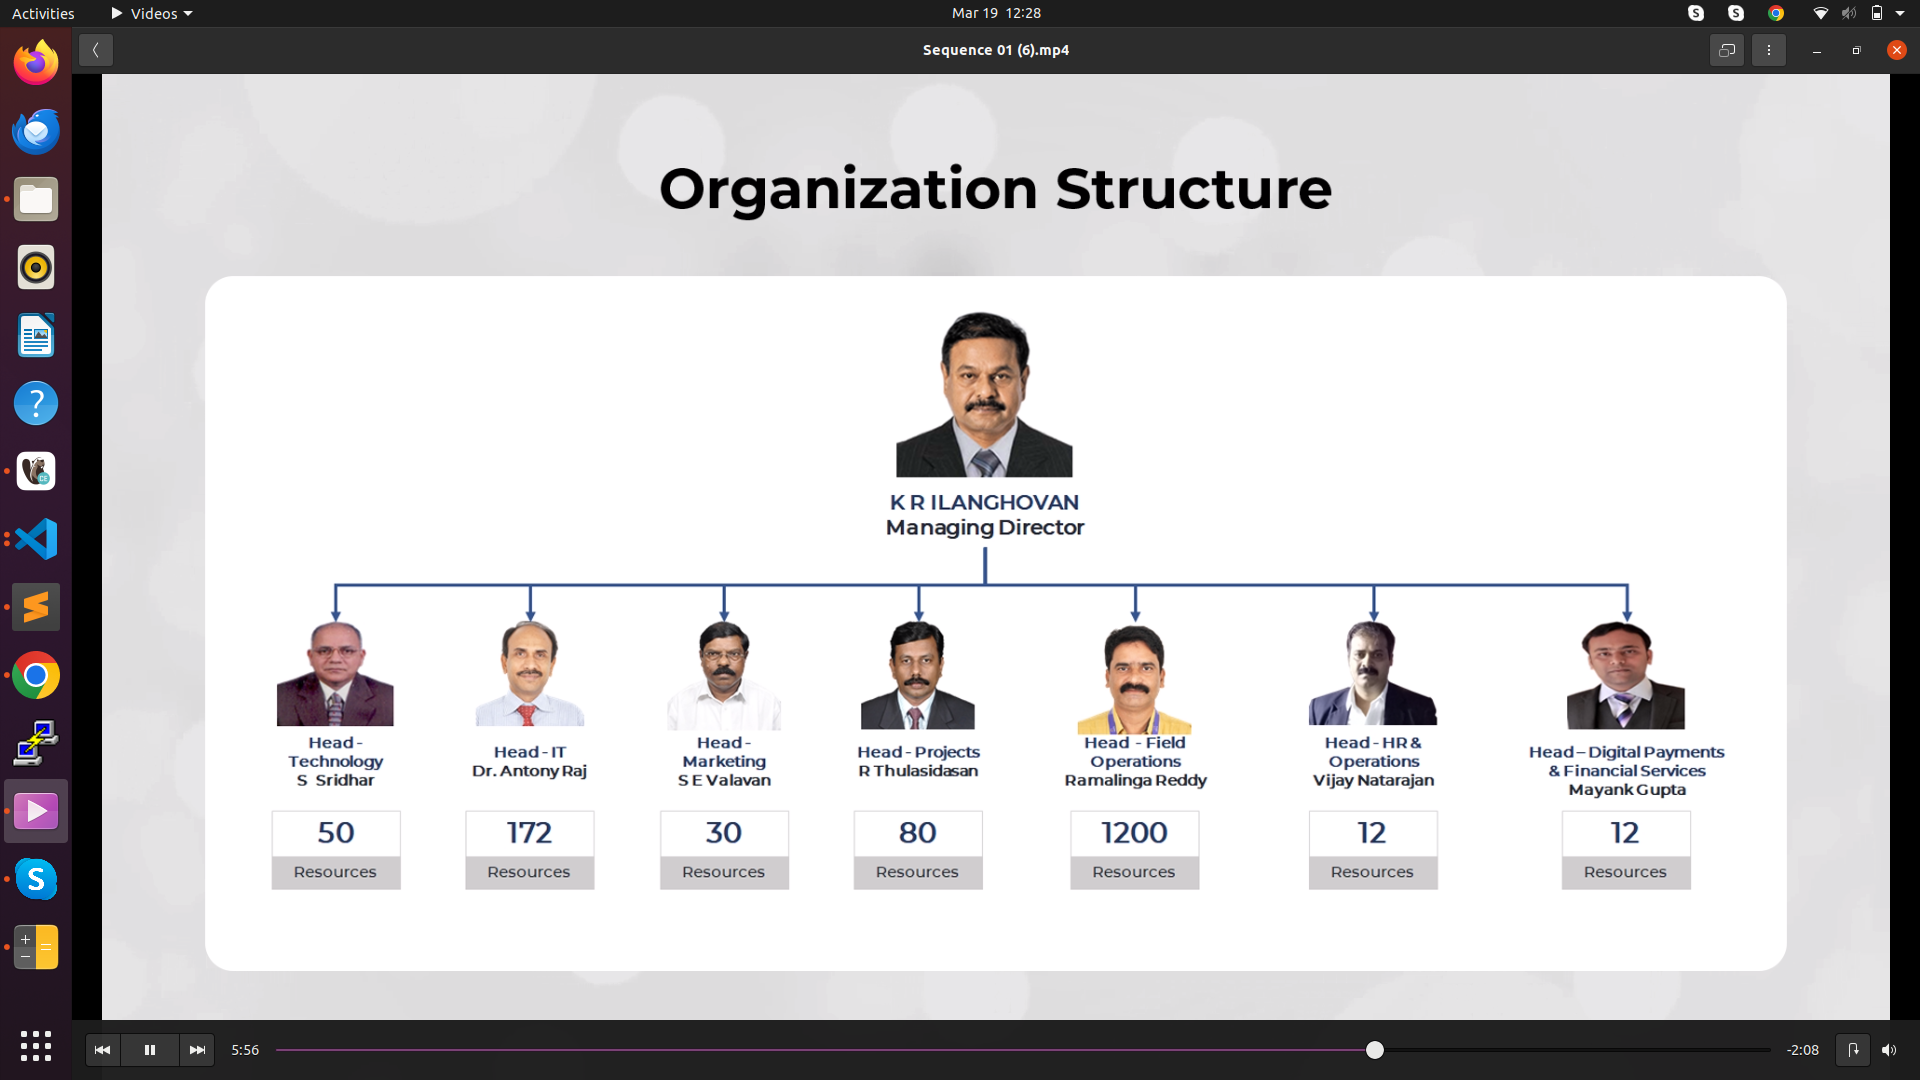The height and width of the screenshot is (1080, 1920).
Task: Toggle playlist sidebar button beside volume
Action: pos(1853,1050)
